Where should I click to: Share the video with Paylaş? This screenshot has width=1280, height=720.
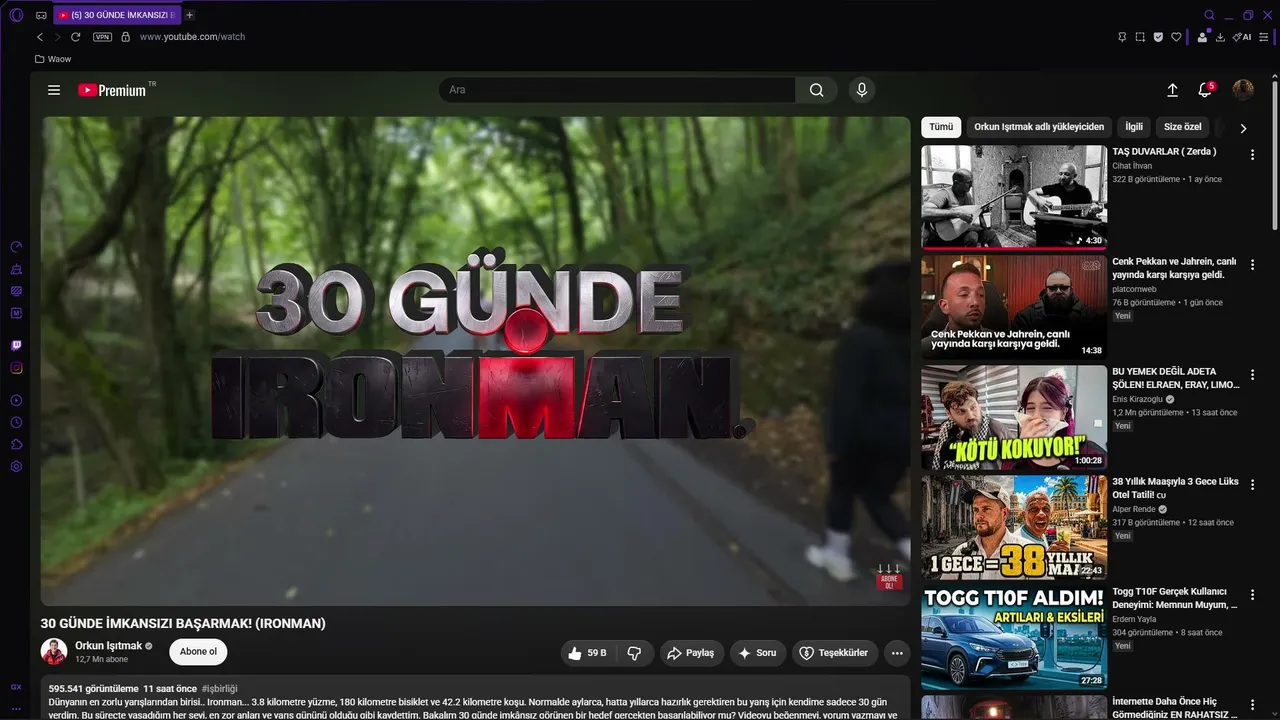click(x=691, y=653)
